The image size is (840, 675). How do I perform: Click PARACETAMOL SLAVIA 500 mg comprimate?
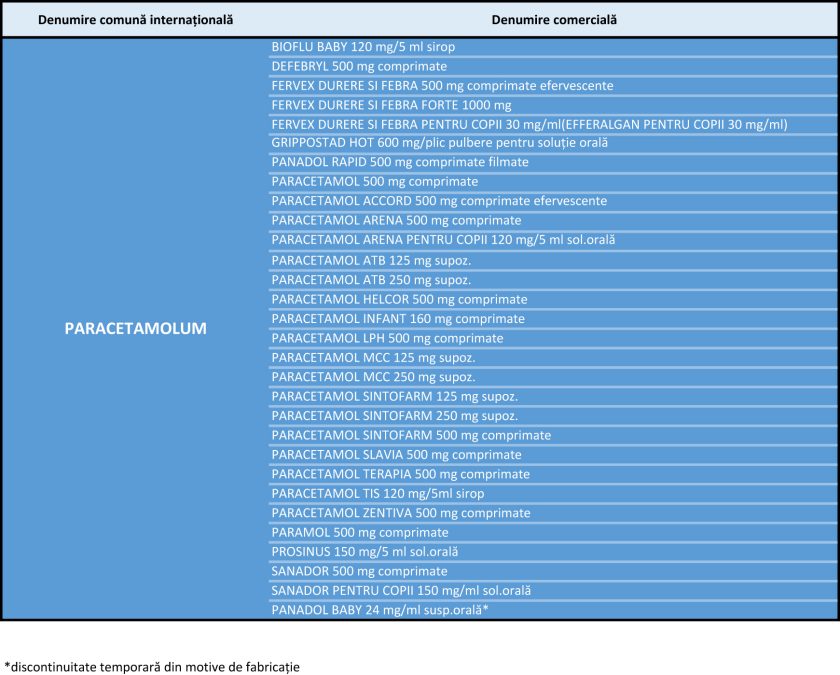pyautogui.click(x=553, y=455)
